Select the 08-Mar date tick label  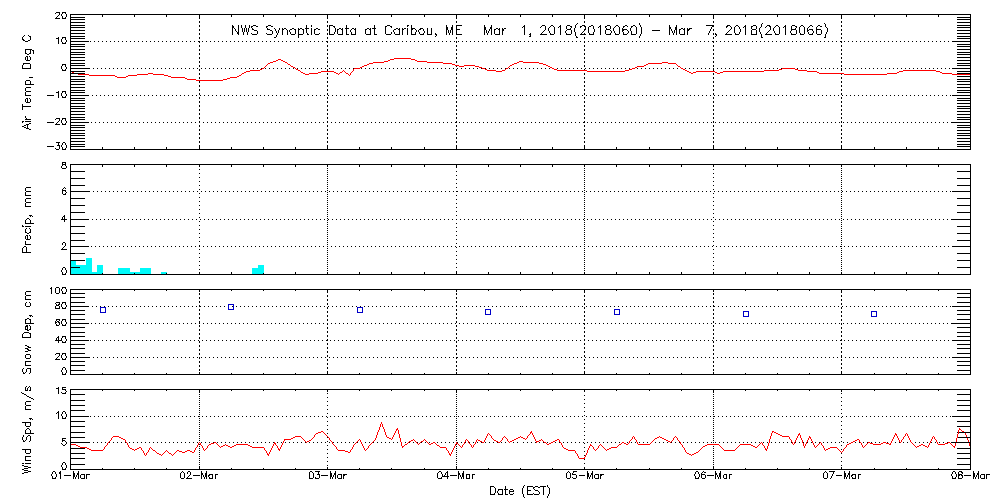[x=970, y=478]
